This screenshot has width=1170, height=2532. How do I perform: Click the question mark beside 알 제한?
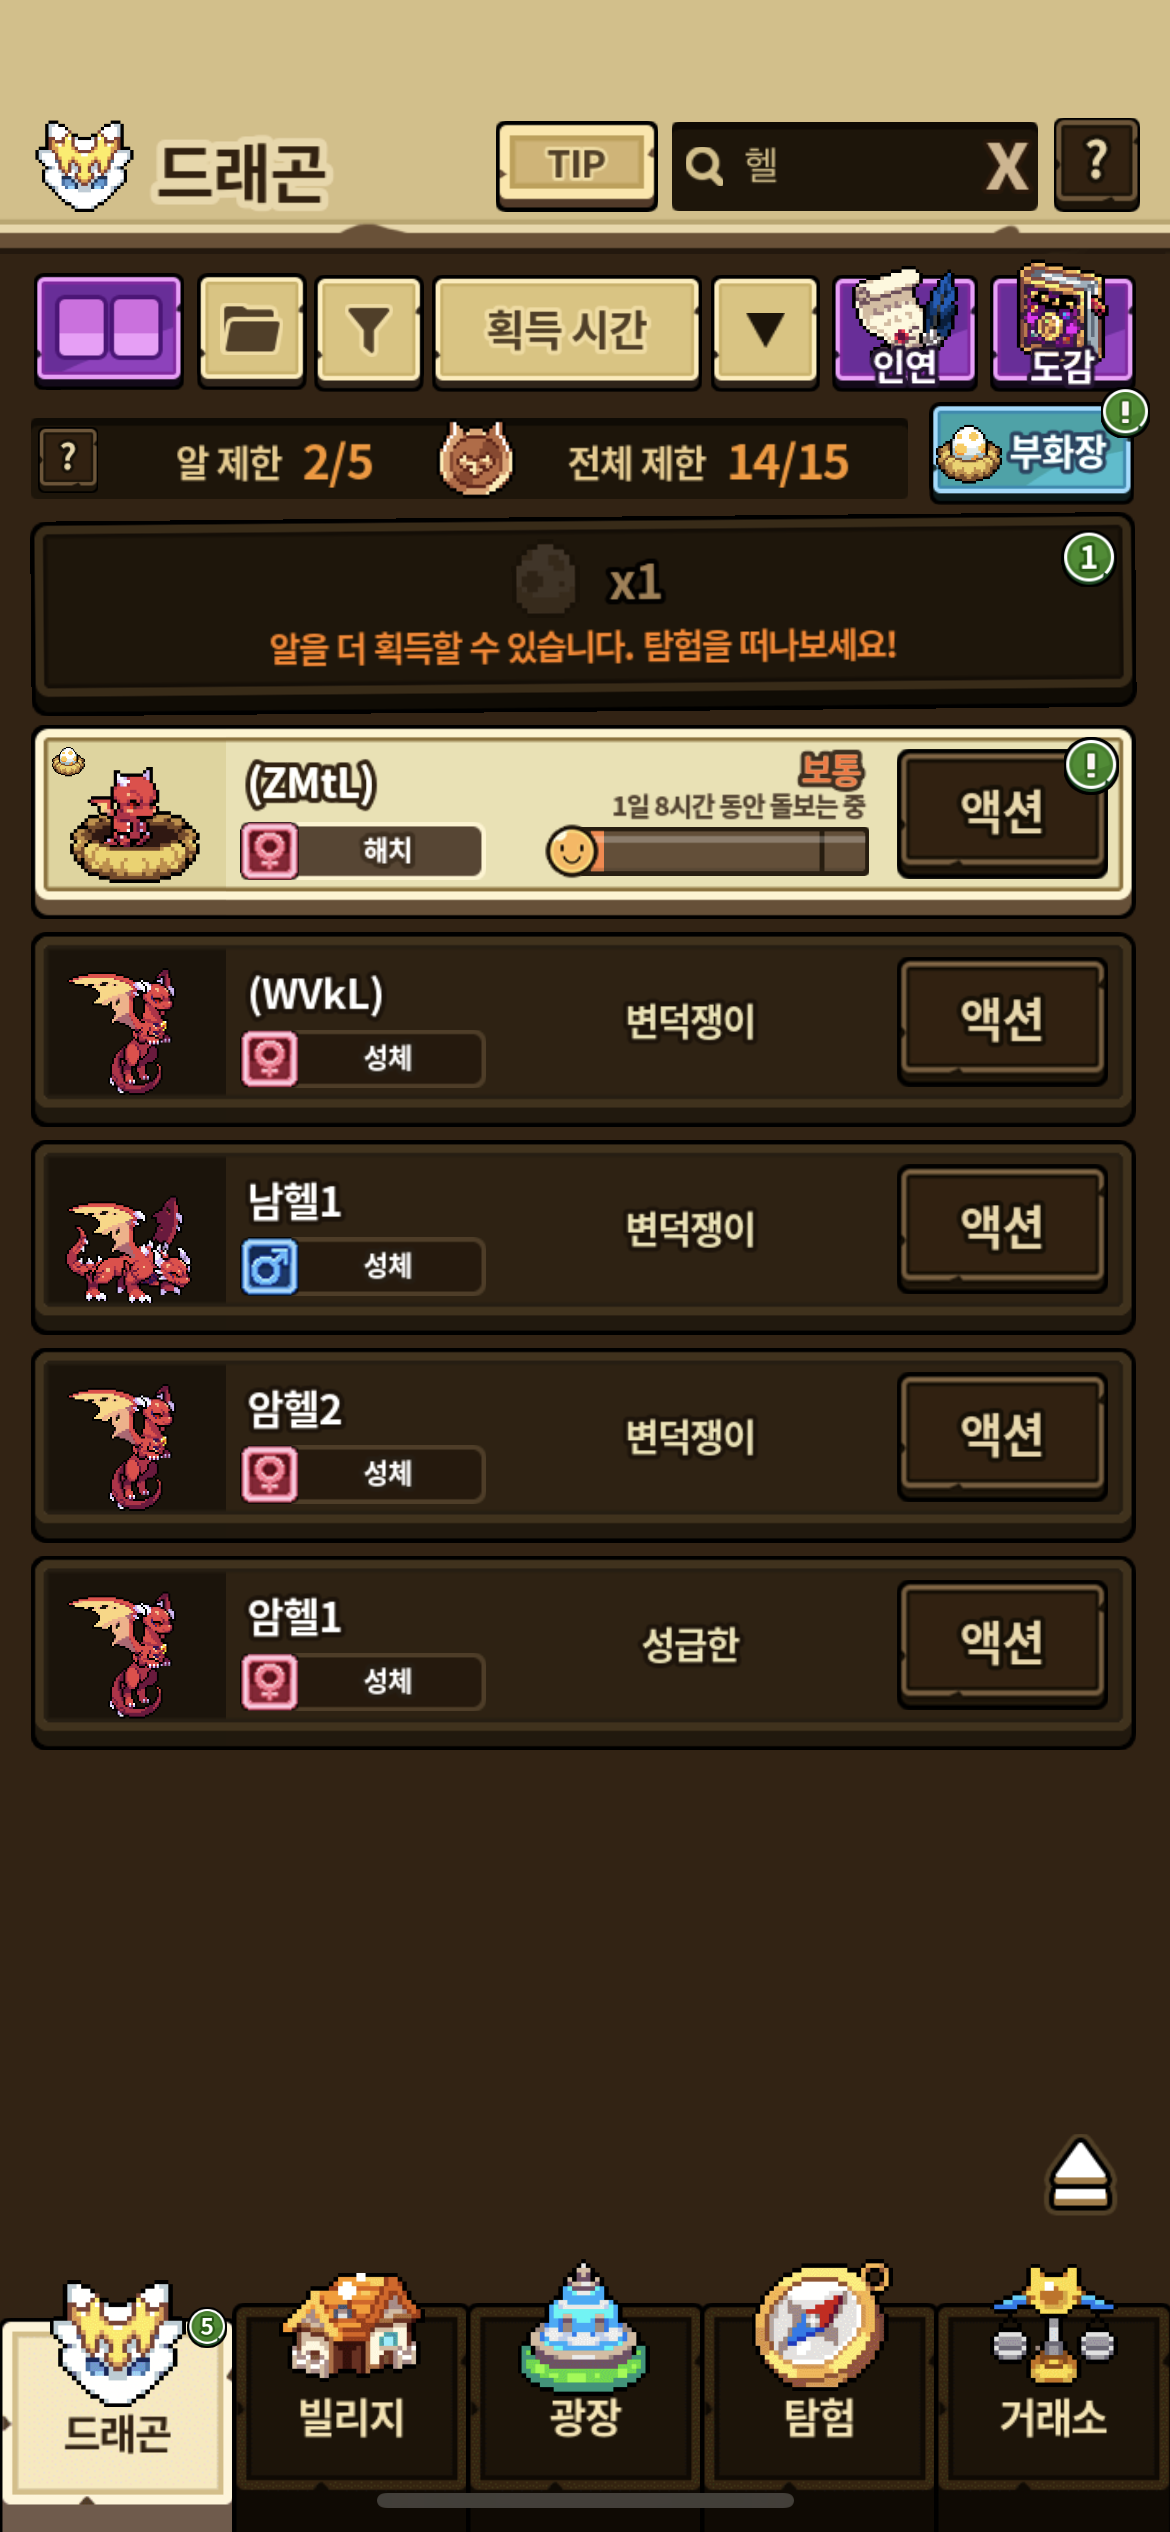pyautogui.click(x=68, y=459)
